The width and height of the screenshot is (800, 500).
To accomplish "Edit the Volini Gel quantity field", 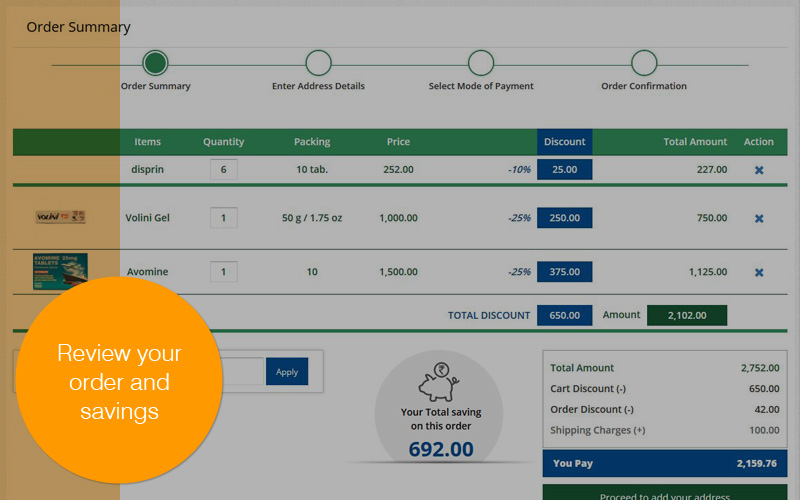I will click(x=223, y=218).
